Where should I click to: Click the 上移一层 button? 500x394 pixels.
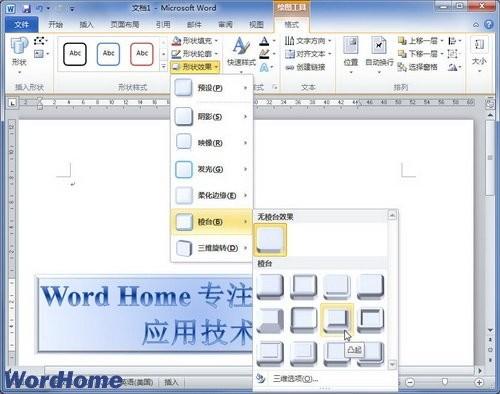pos(420,41)
